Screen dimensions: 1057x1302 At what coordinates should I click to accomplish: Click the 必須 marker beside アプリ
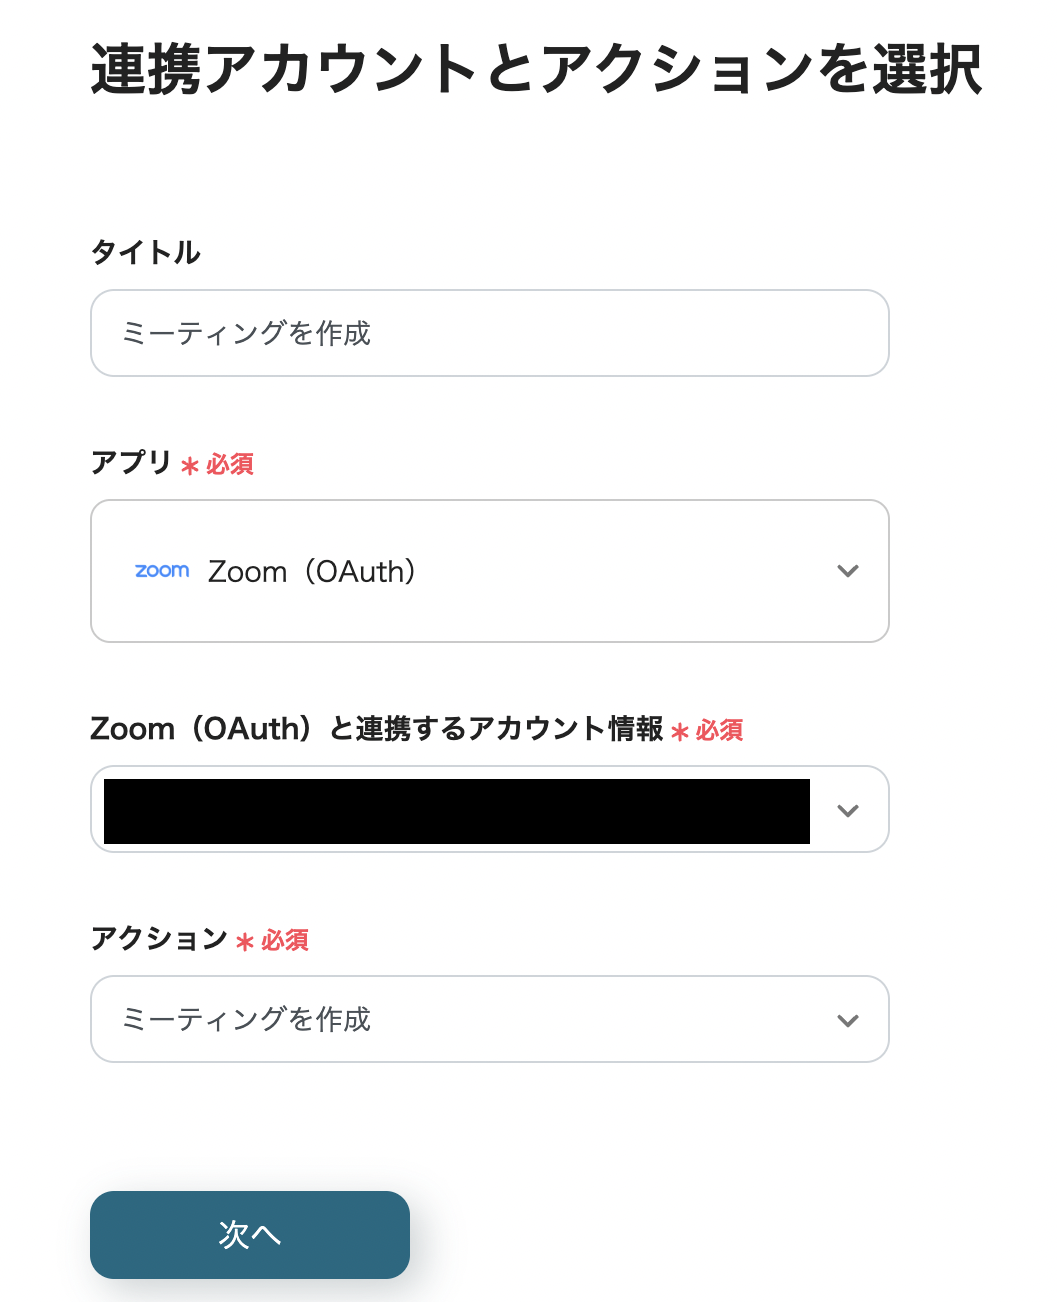(x=230, y=465)
